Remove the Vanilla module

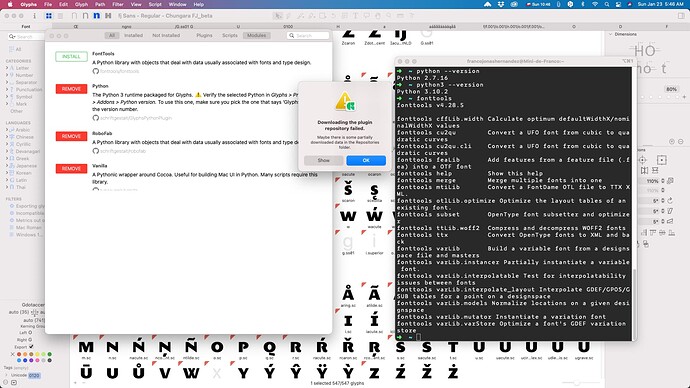71,169
